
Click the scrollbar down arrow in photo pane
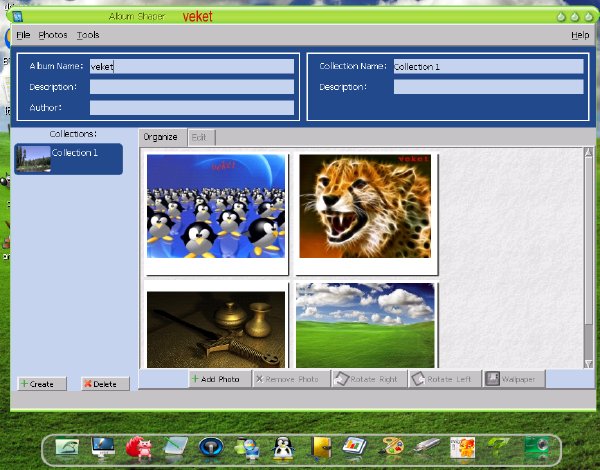(589, 364)
